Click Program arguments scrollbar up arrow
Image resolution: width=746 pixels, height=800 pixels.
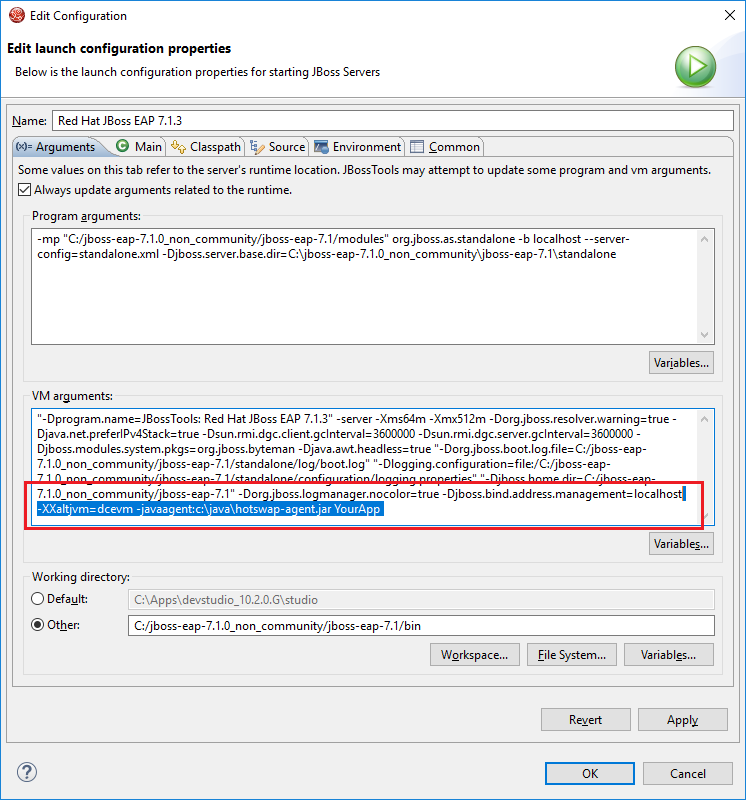705,239
